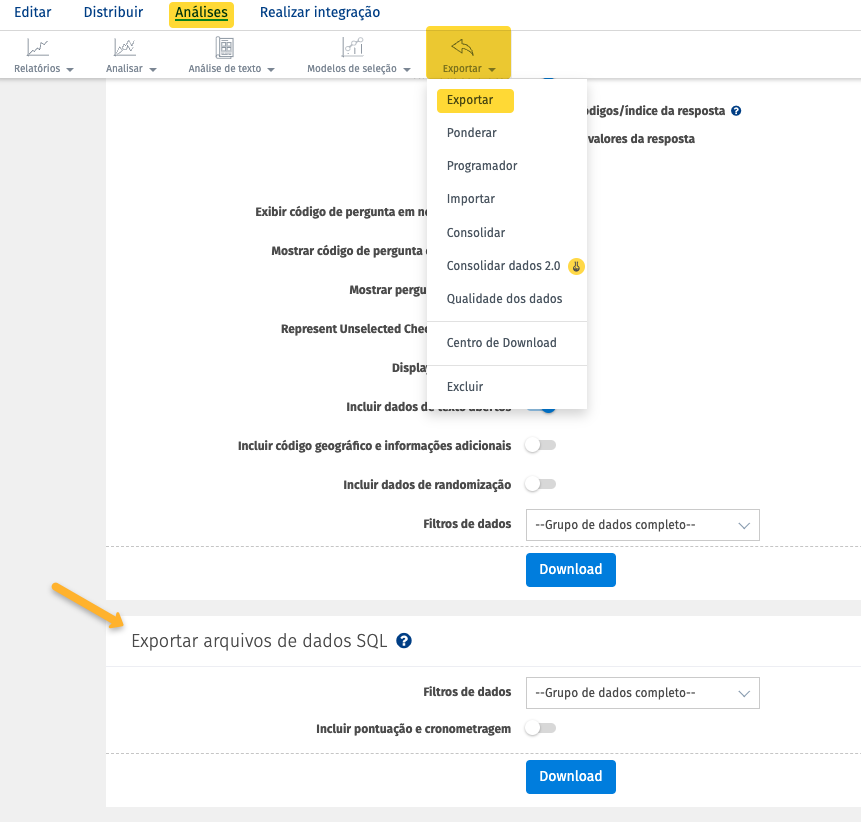Toggle Incluir dados de randomização on
This screenshot has width=861, height=822.
[540, 484]
